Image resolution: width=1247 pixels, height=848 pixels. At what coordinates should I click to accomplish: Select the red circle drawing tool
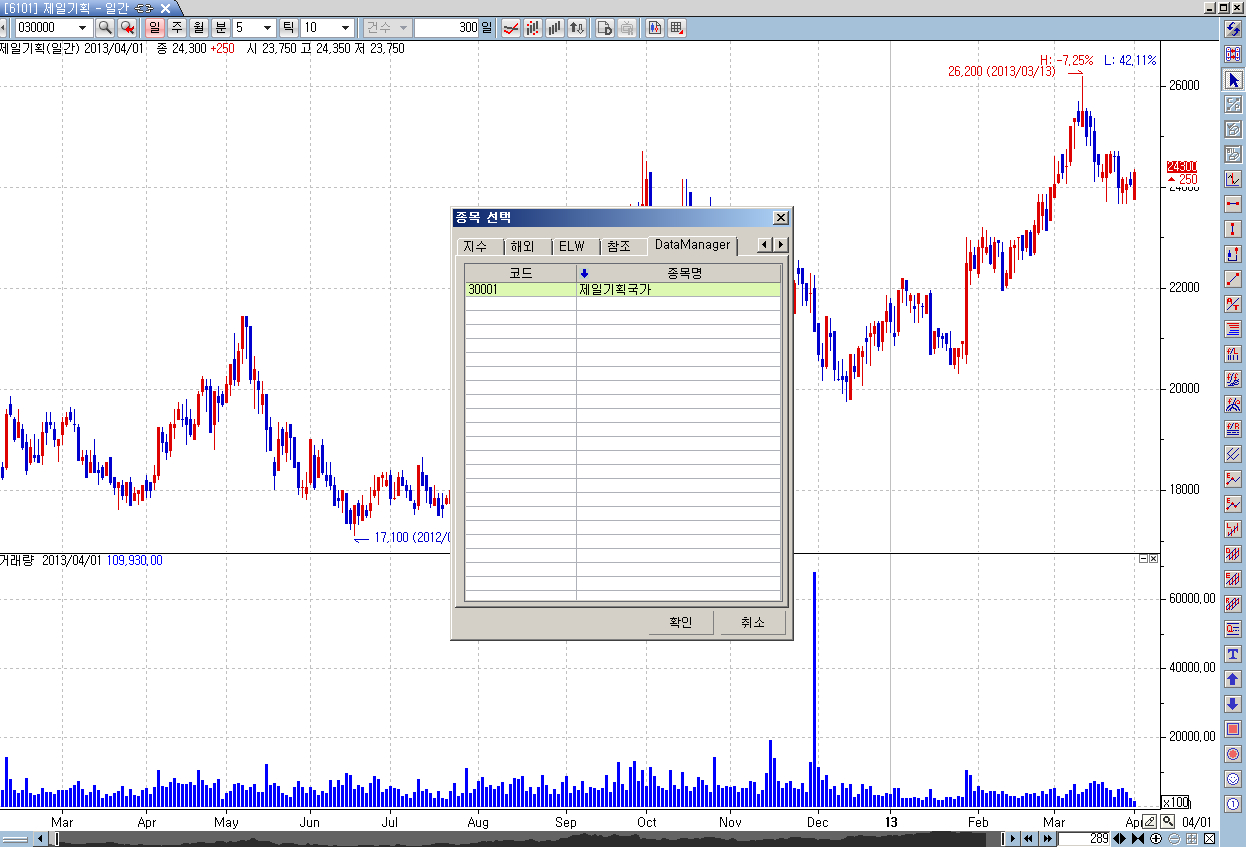[1233, 754]
